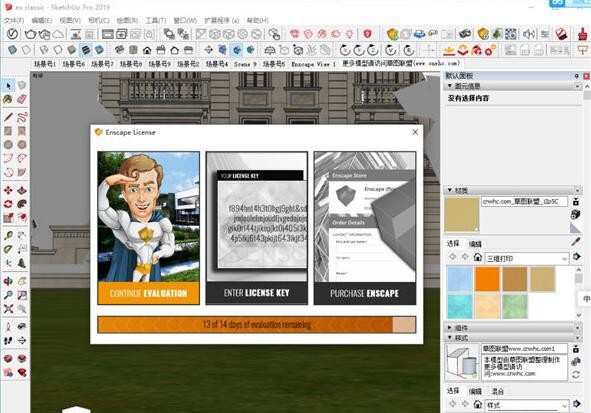Open Enscape materials checker icon
The width and height of the screenshot is (591, 413).
click(511, 34)
